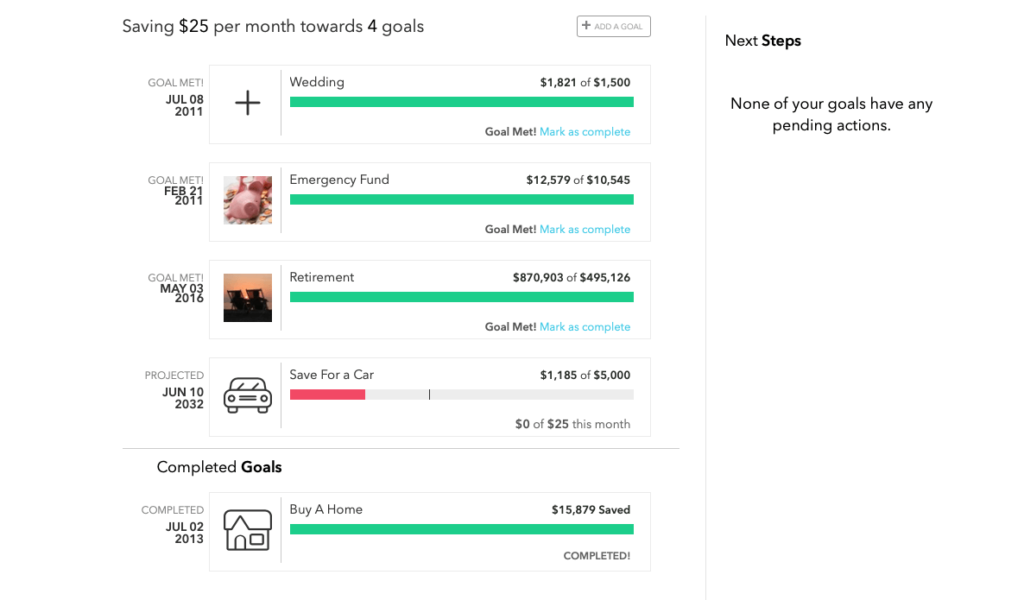Click the Retirement goal progress bar
The image size is (1024, 600).
point(461,297)
